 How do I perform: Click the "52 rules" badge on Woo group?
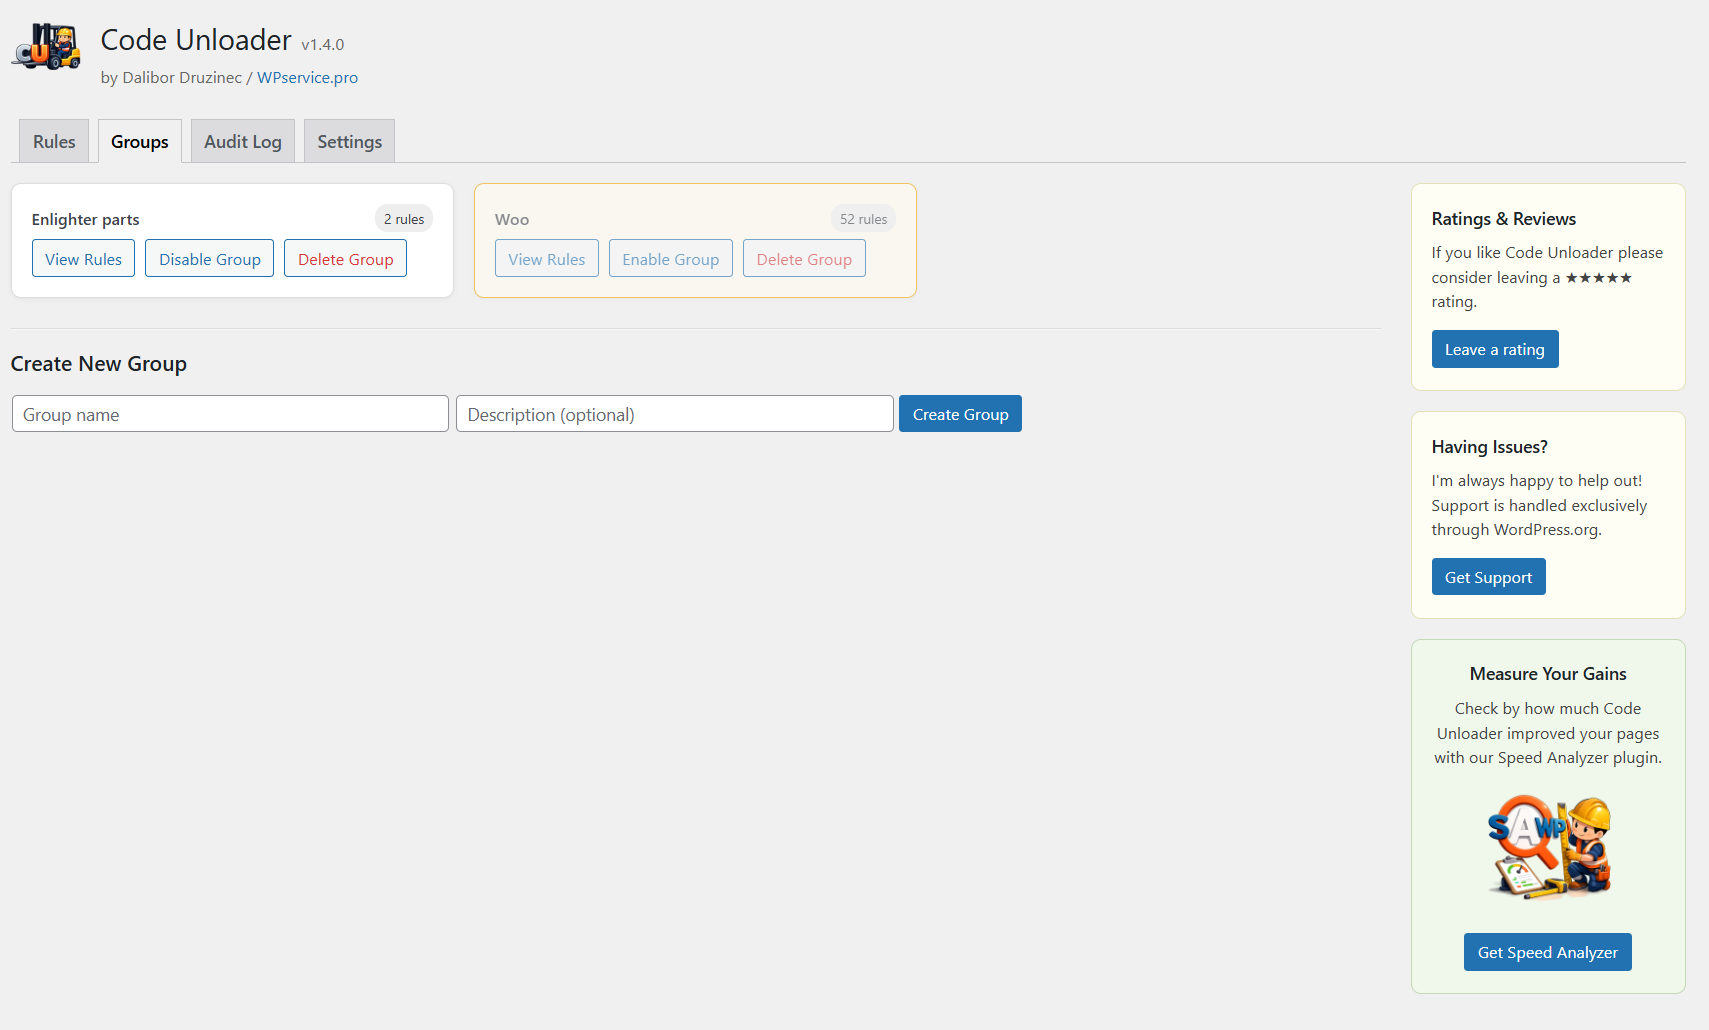863,218
